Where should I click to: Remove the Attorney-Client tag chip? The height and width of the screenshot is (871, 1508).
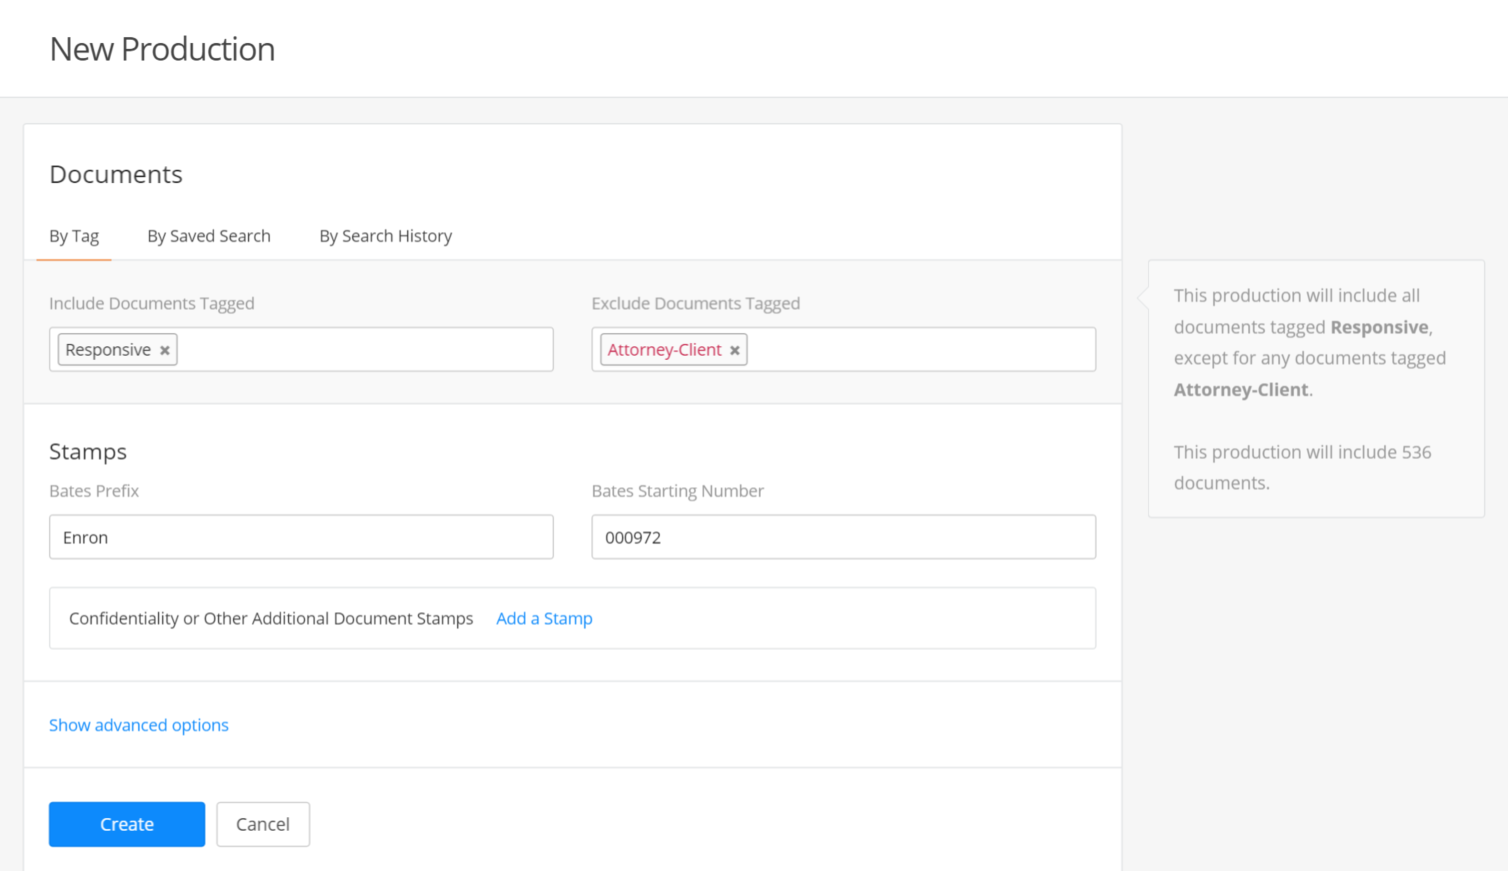pyautogui.click(x=735, y=349)
